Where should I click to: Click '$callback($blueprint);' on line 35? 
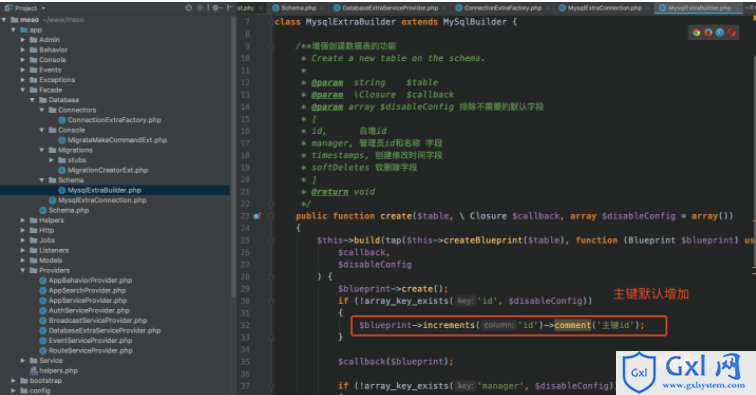(395, 362)
